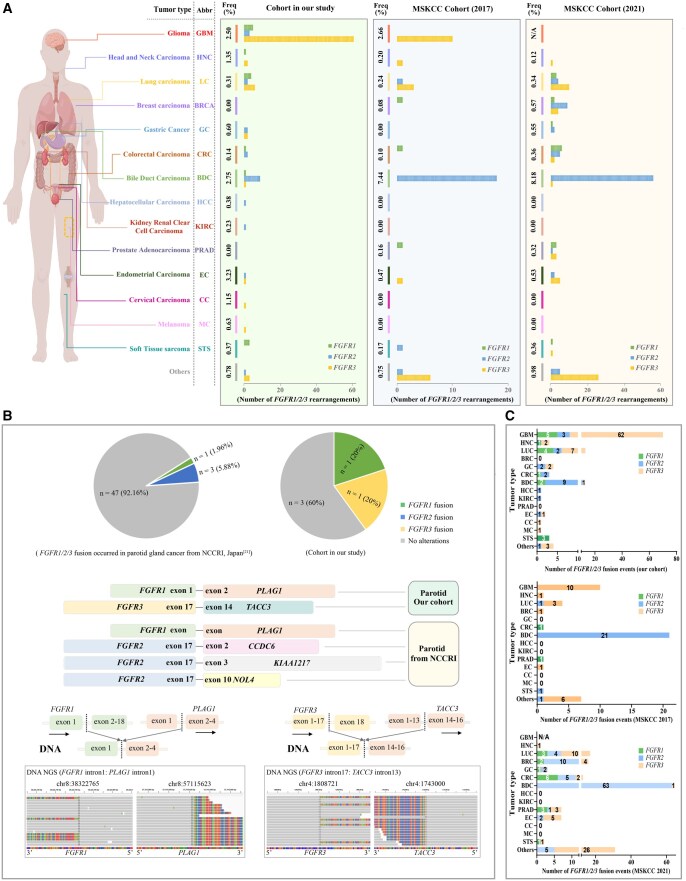The height and width of the screenshot is (881, 686).
Task: Select the '8.18' frequency value
Action: [x=535, y=178]
